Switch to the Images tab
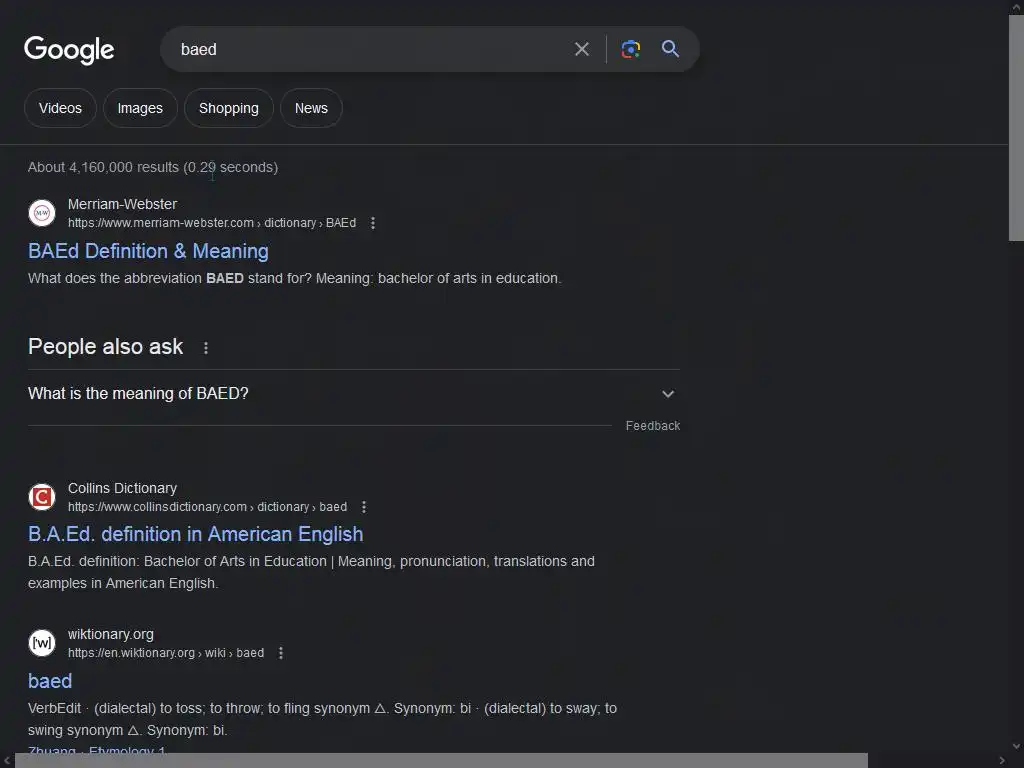Image resolution: width=1024 pixels, height=768 pixels. (x=140, y=108)
